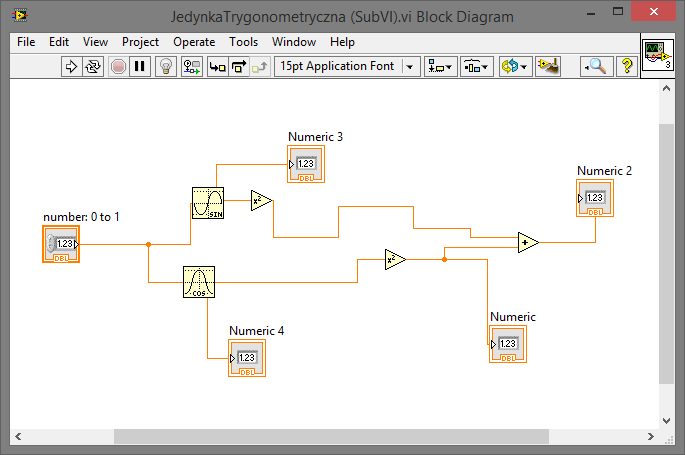Toggle Retain Wire Values button

[x=192, y=66]
